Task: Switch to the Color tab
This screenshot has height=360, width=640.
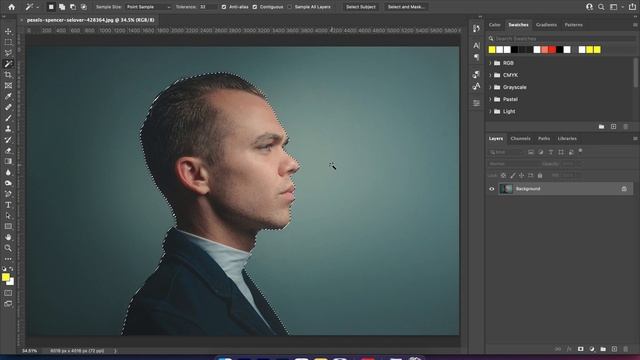Action: 495,25
